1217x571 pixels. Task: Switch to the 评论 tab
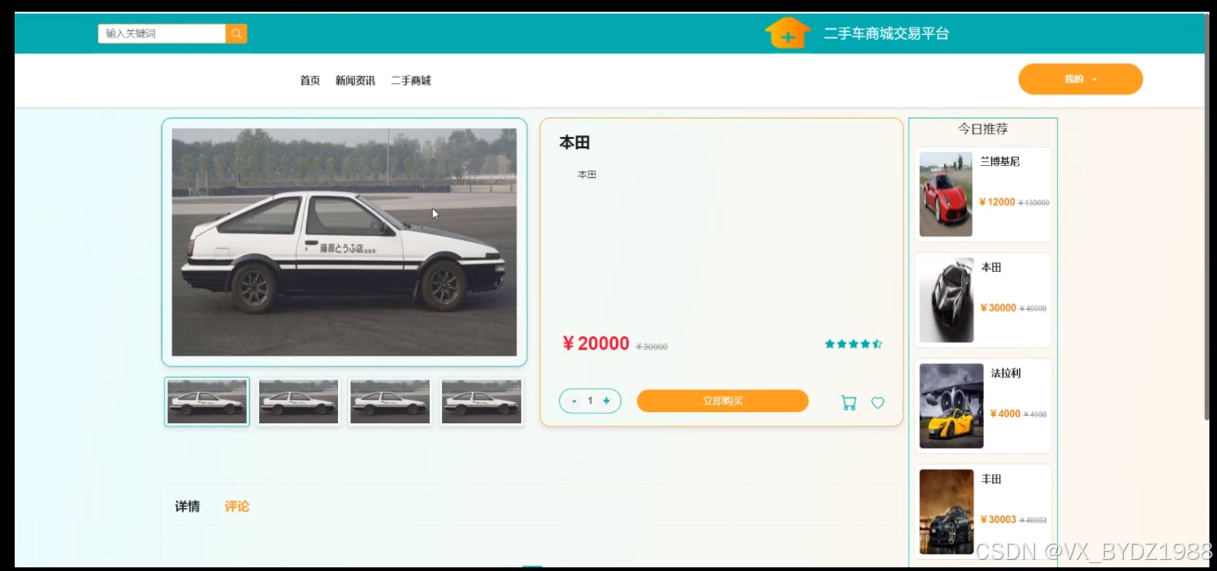237,507
